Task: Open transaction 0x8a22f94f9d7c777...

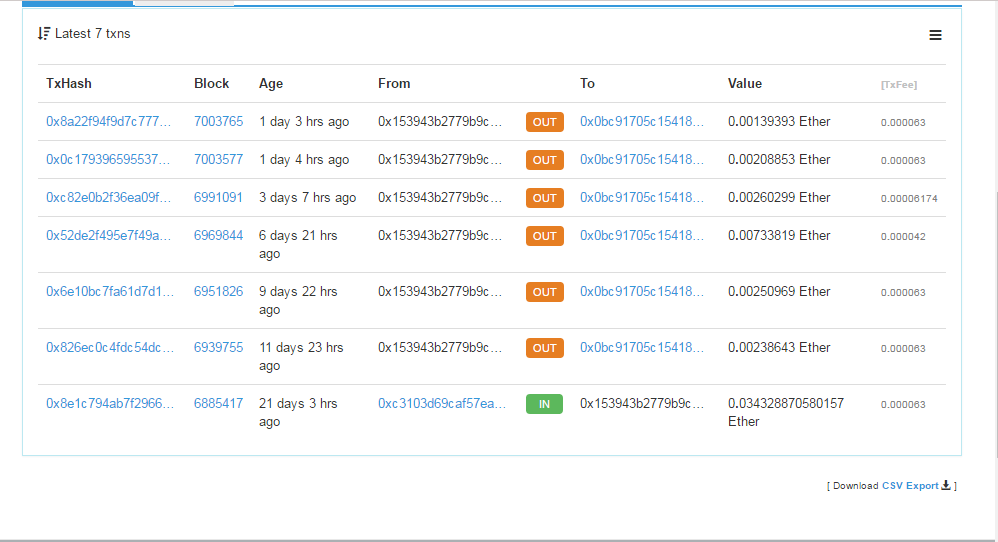Action: (x=108, y=122)
